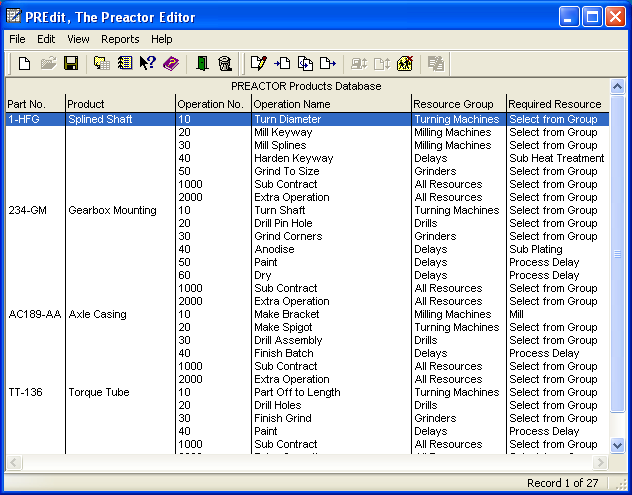The height and width of the screenshot is (495, 632).
Task: Select the Turn Shaft operation
Action: pyautogui.click(x=280, y=210)
